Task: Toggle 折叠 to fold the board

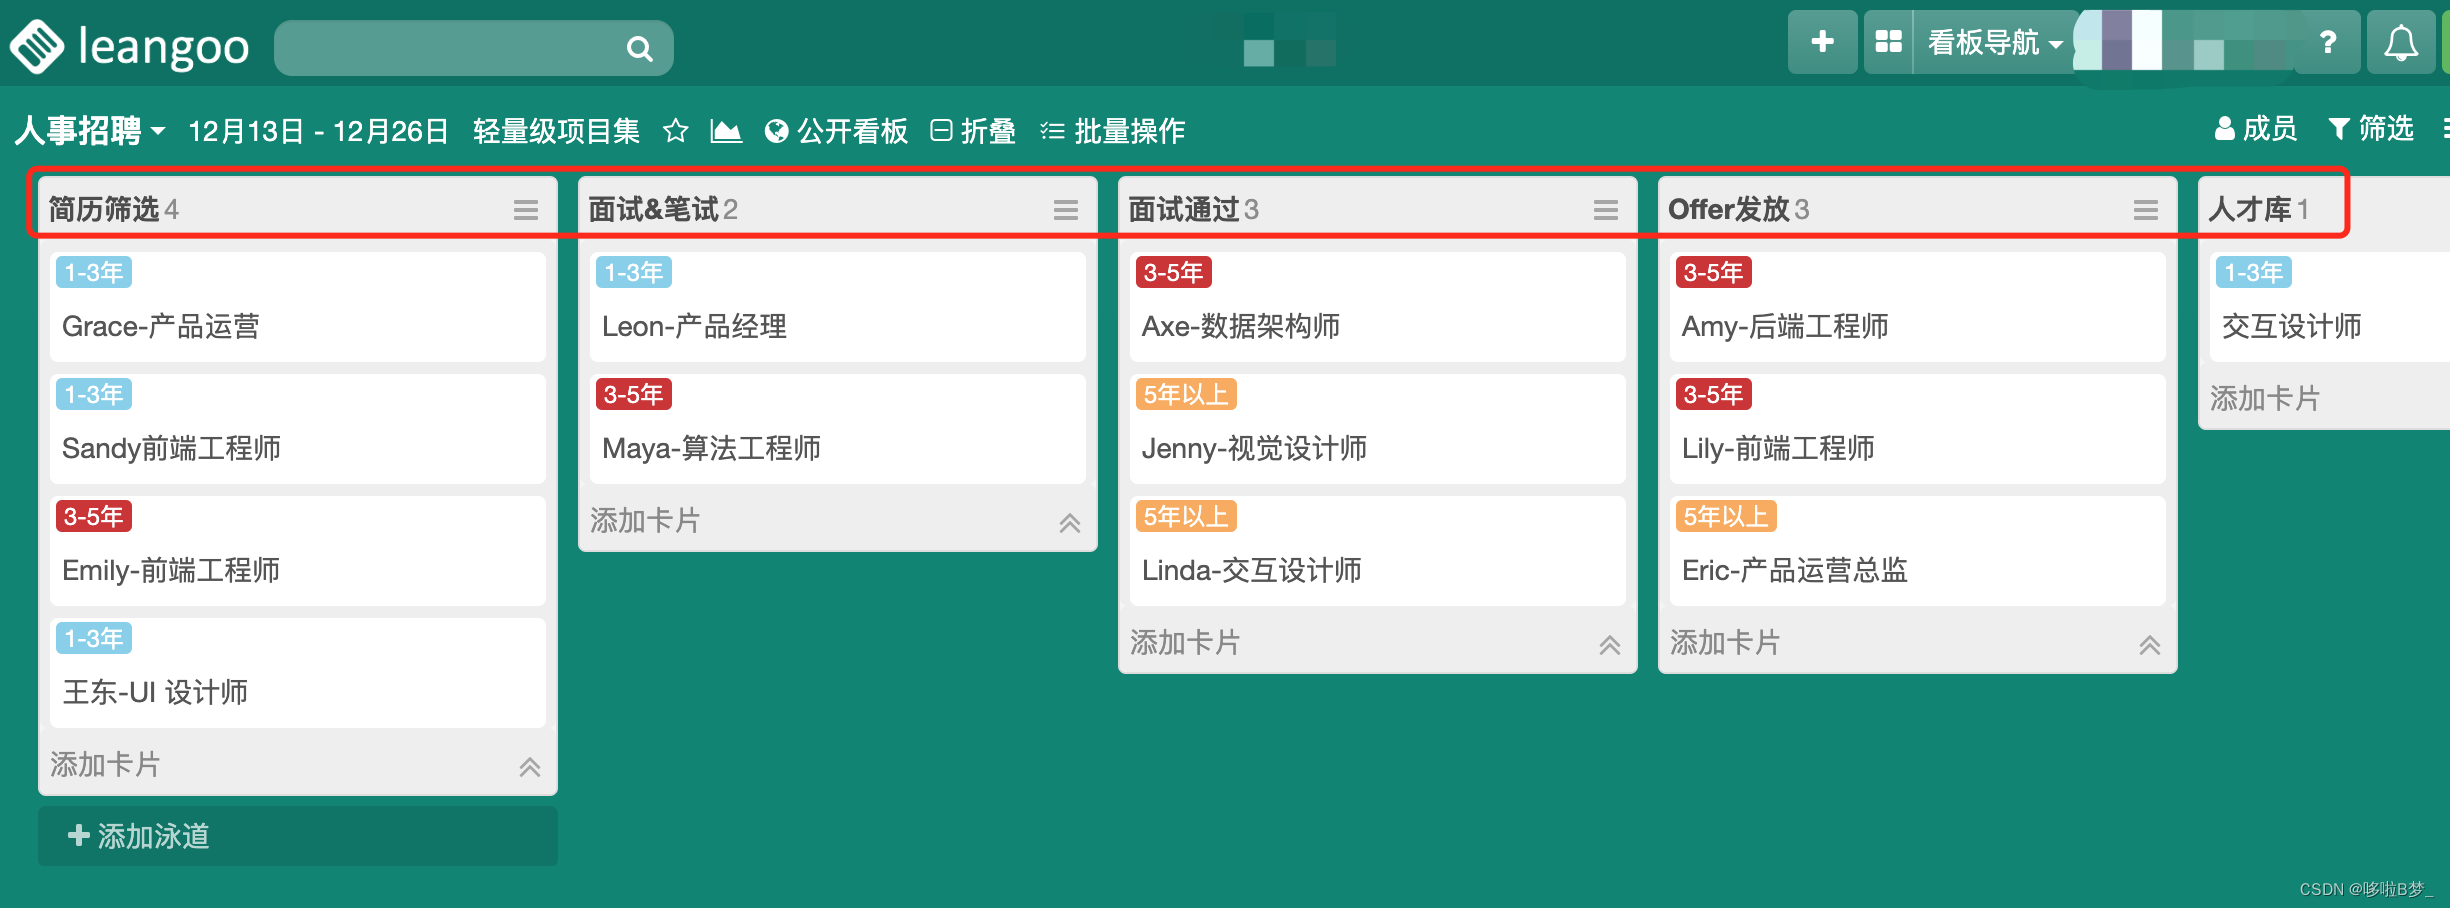Action: [x=973, y=130]
